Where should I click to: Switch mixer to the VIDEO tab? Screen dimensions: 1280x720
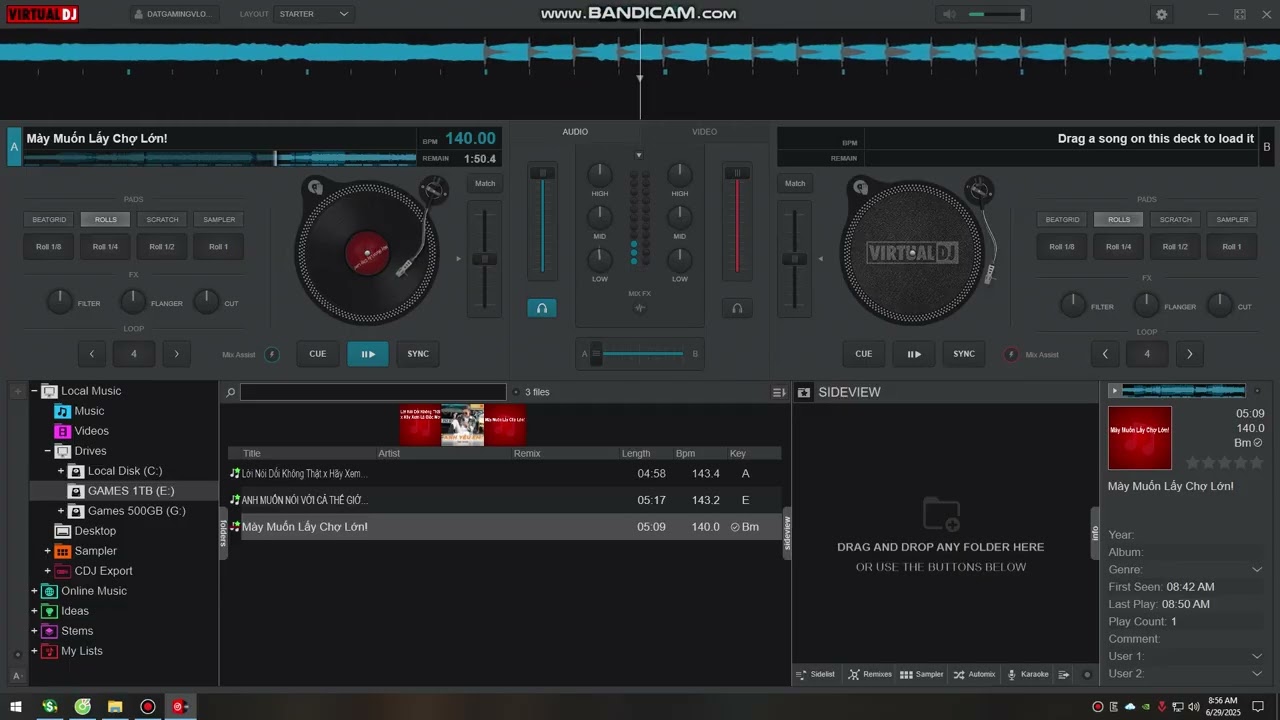[705, 132]
